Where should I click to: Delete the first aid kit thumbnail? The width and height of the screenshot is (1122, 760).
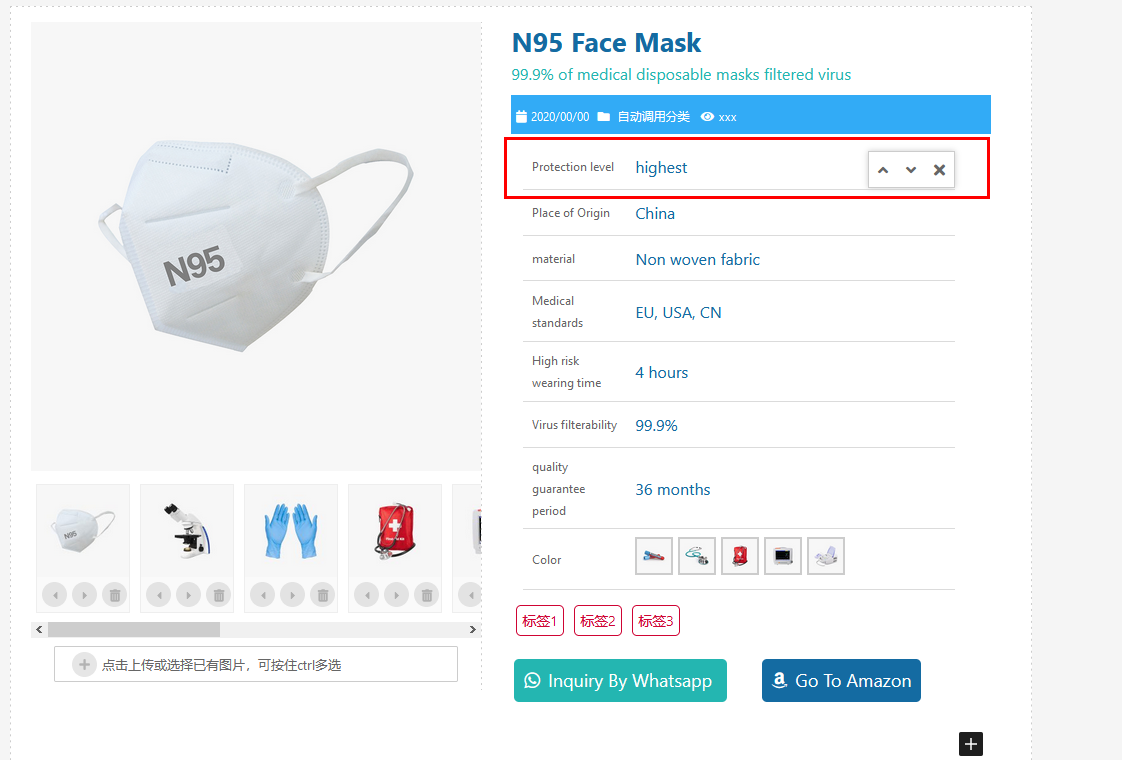(x=427, y=595)
